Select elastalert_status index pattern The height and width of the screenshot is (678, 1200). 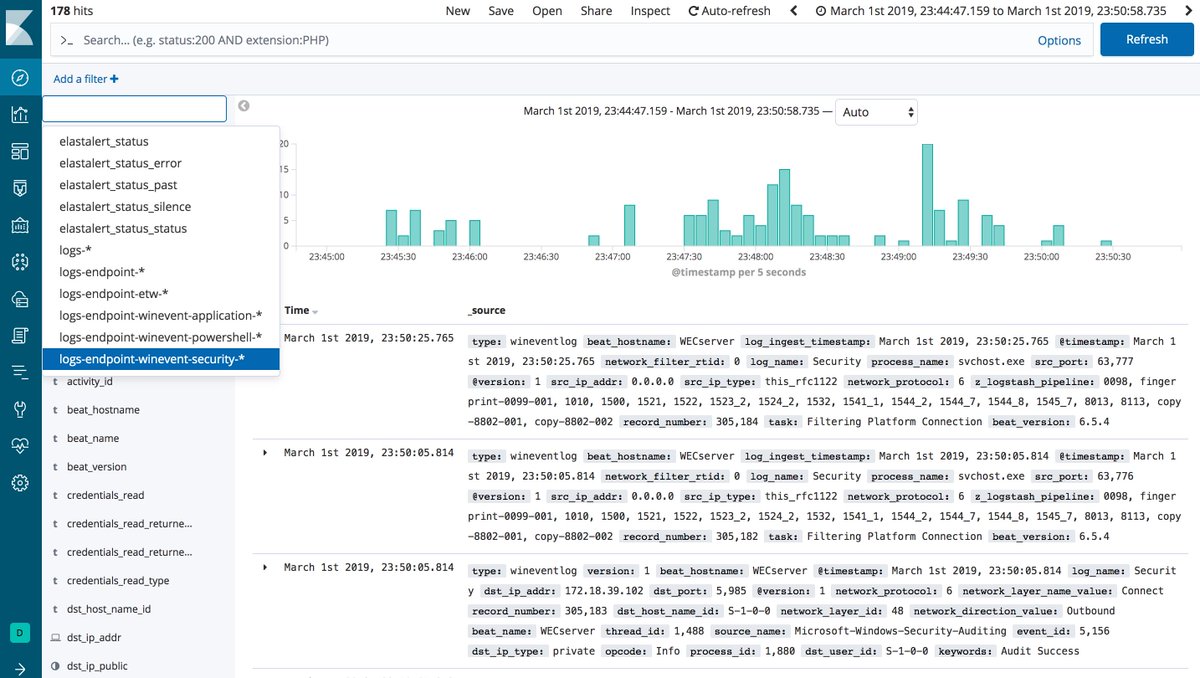pyautogui.click(x=161, y=142)
